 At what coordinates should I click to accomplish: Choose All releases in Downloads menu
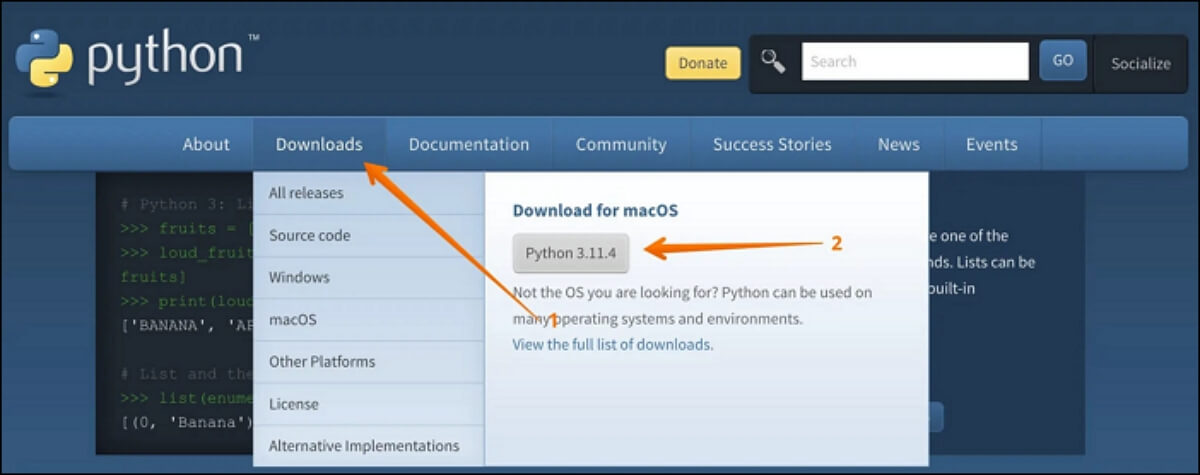[x=306, y=193]
